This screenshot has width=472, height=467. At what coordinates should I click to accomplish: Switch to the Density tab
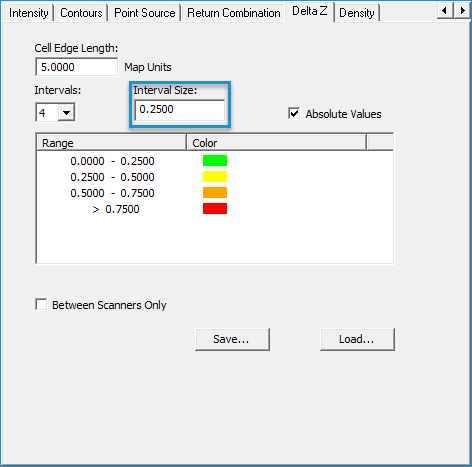coord(357,13)
